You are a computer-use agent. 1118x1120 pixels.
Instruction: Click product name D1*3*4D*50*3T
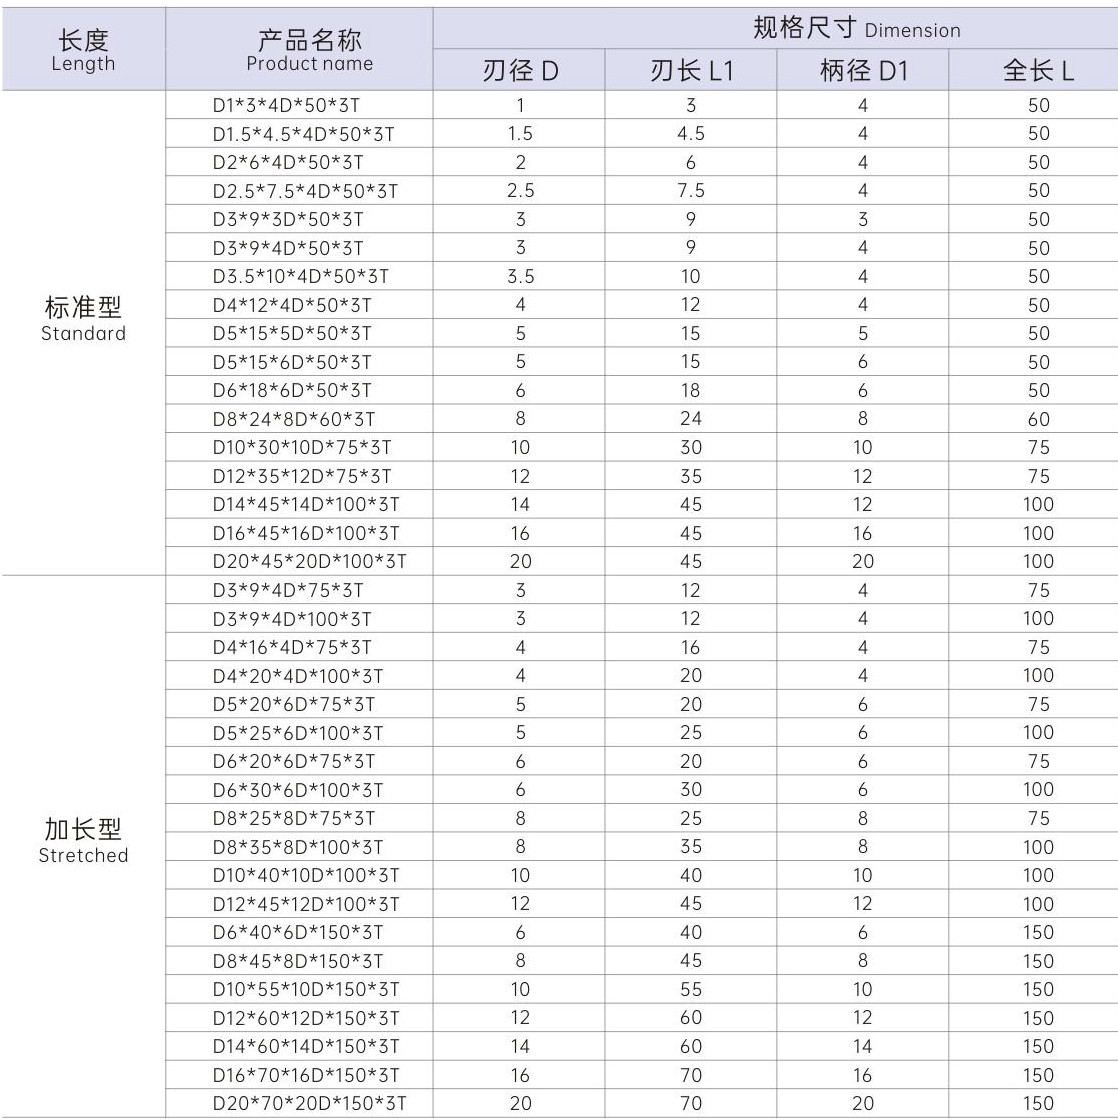pyautogui.click(x=288, y=105)
